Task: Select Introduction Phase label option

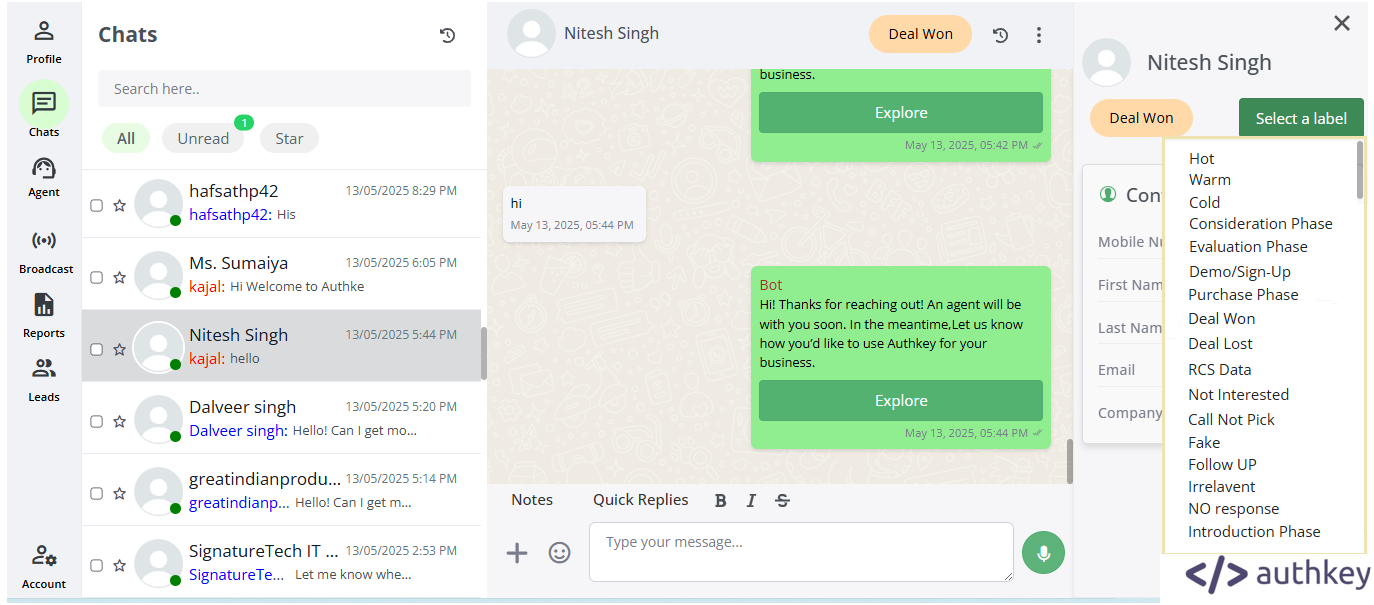Action: coord(1254,532)
